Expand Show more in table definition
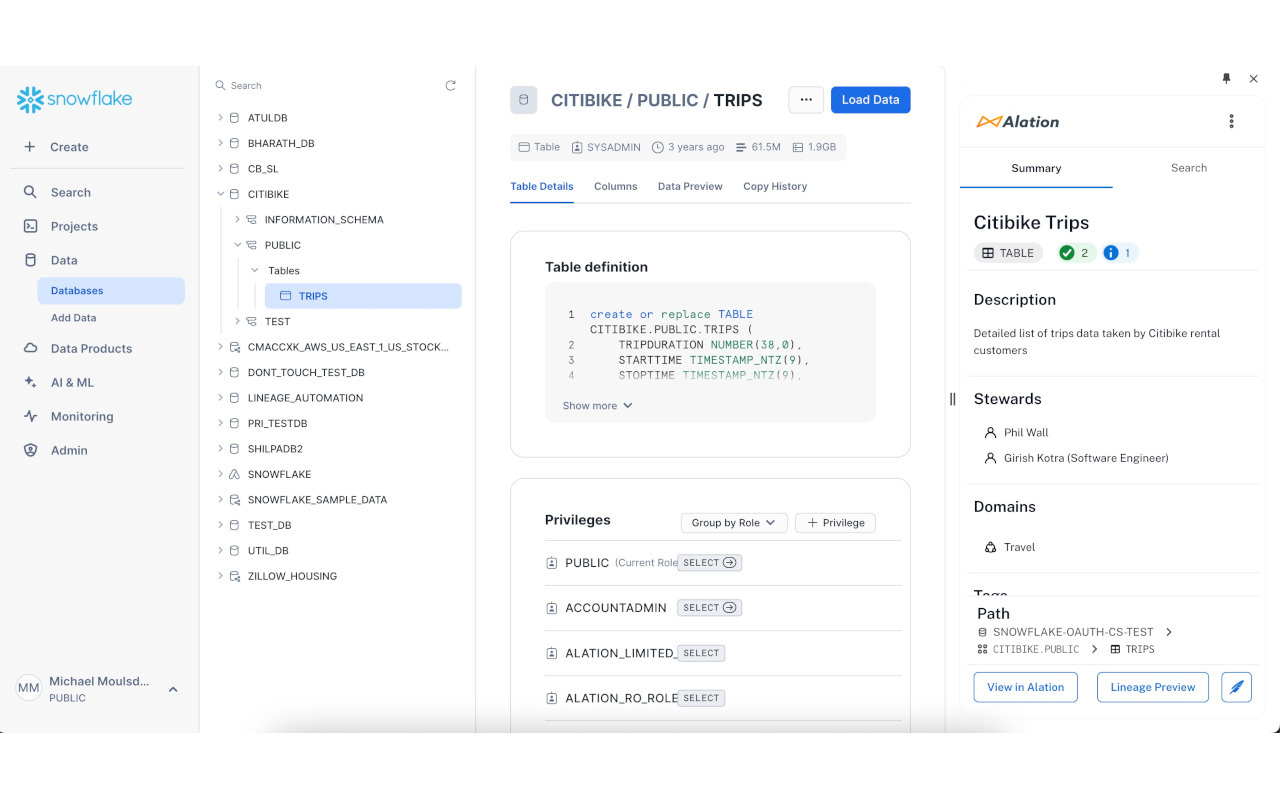The height and width of the screenshot is (800, 1280). click(x=598, y=405)
